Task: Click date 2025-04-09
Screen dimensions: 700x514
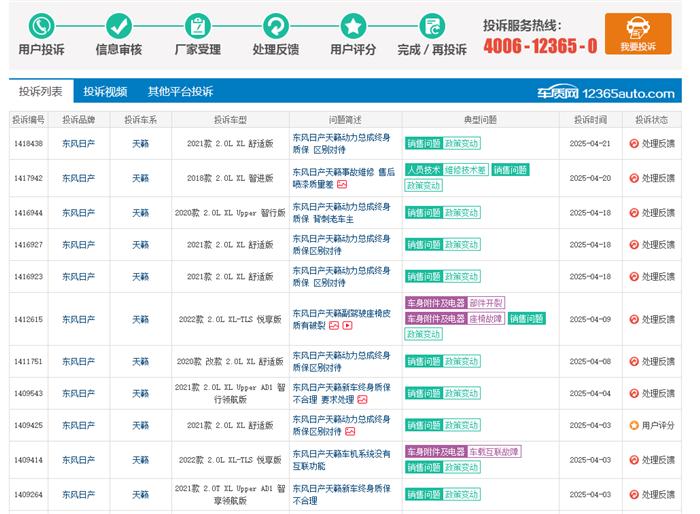Action: (590, 319)
